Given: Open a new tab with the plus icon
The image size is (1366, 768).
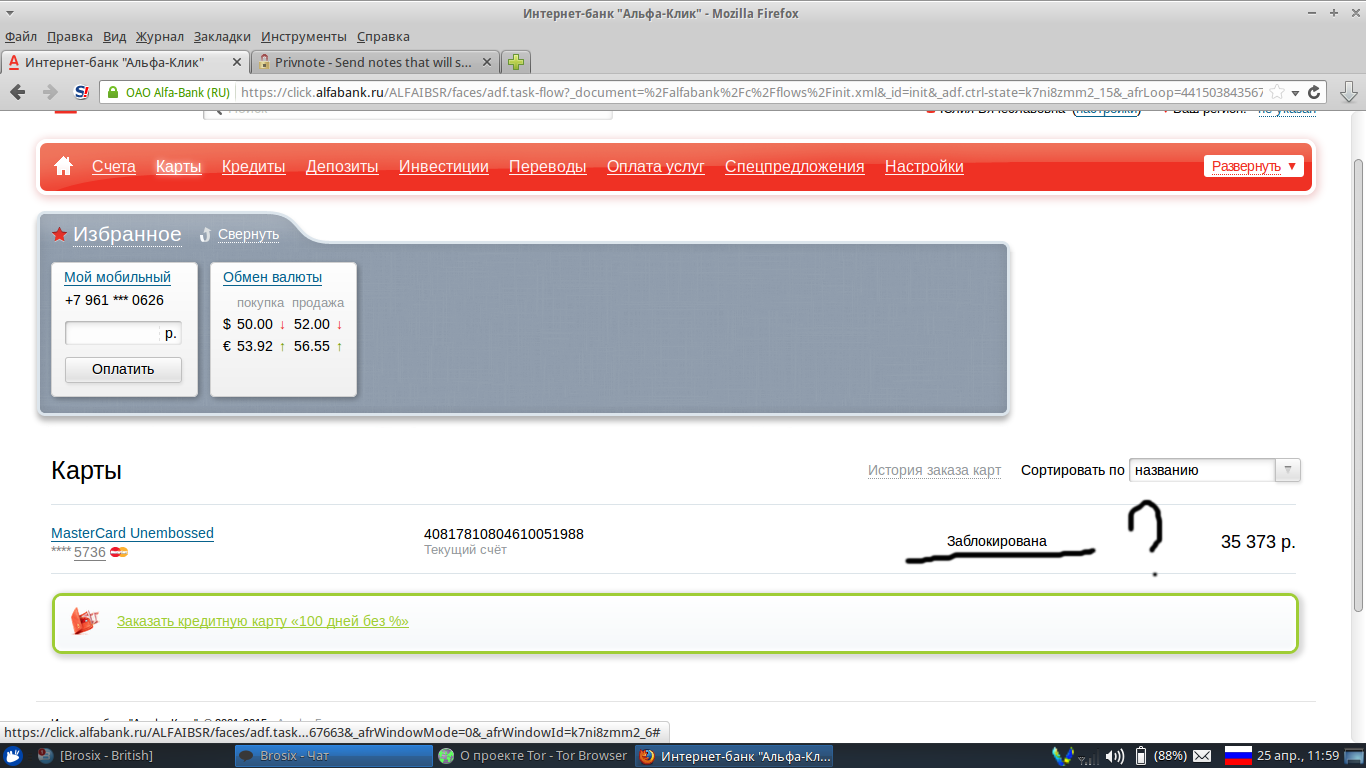Looking at the screenshot, I should point(515,62).
